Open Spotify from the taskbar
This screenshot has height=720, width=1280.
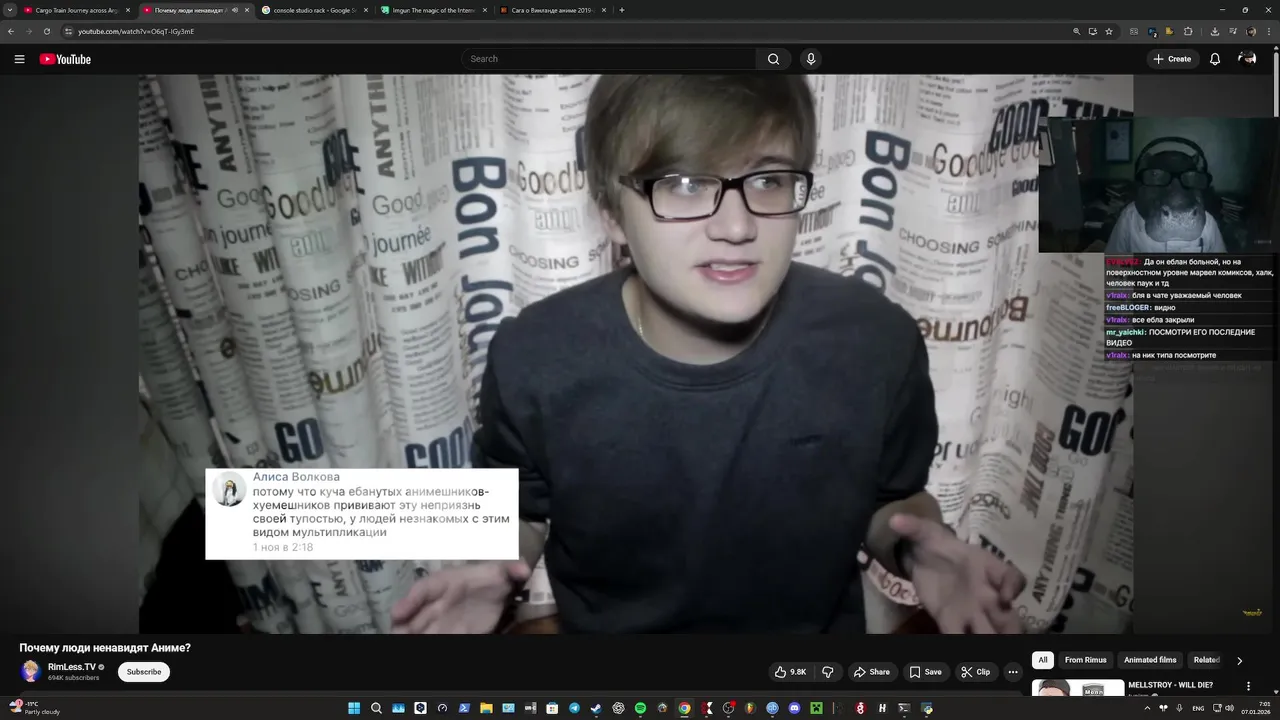(x=640, y=708)
